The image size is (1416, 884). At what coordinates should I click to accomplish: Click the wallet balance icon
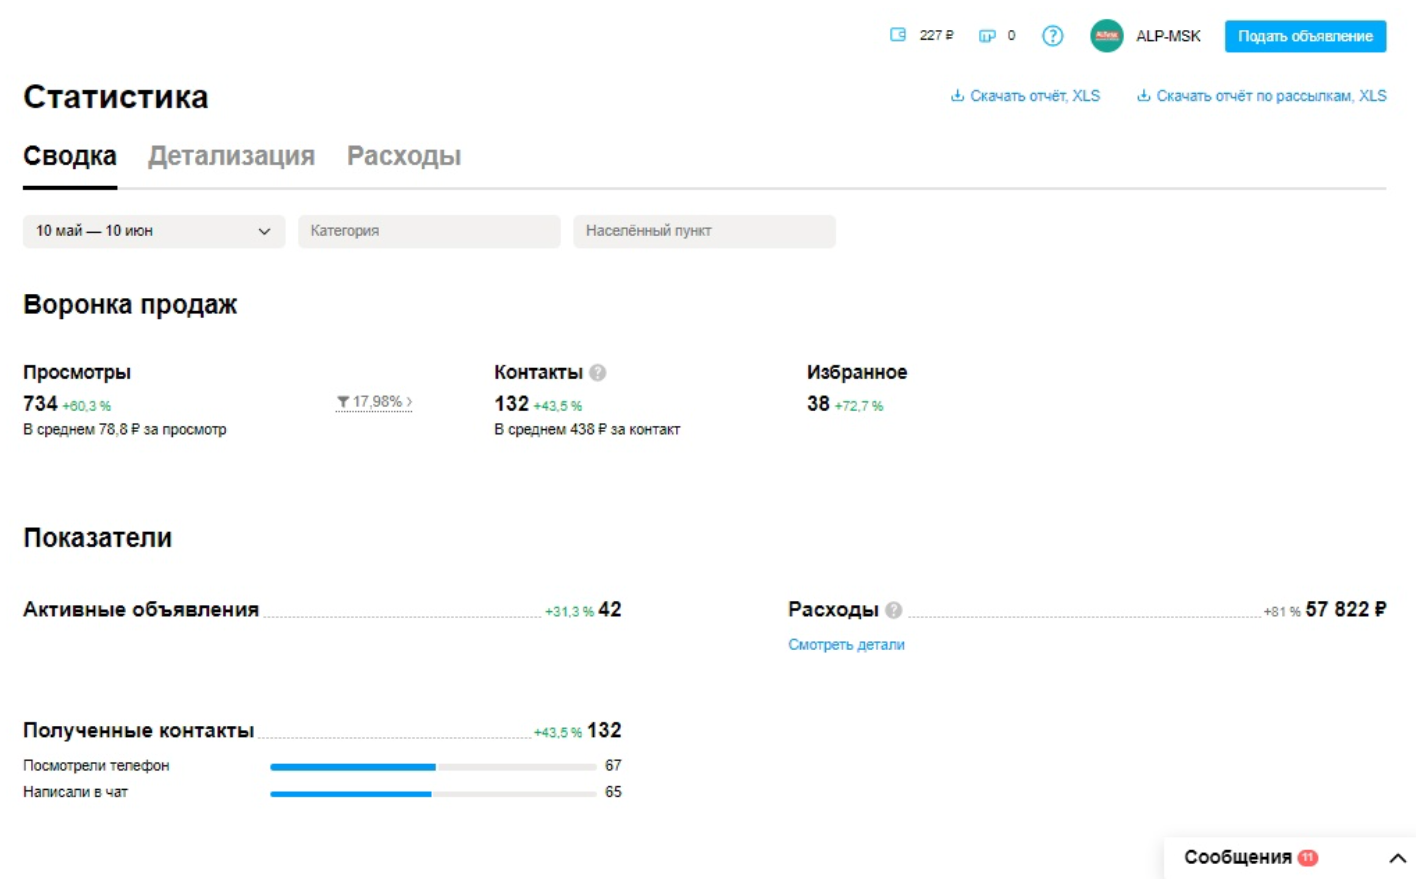(x=897, y=35)
